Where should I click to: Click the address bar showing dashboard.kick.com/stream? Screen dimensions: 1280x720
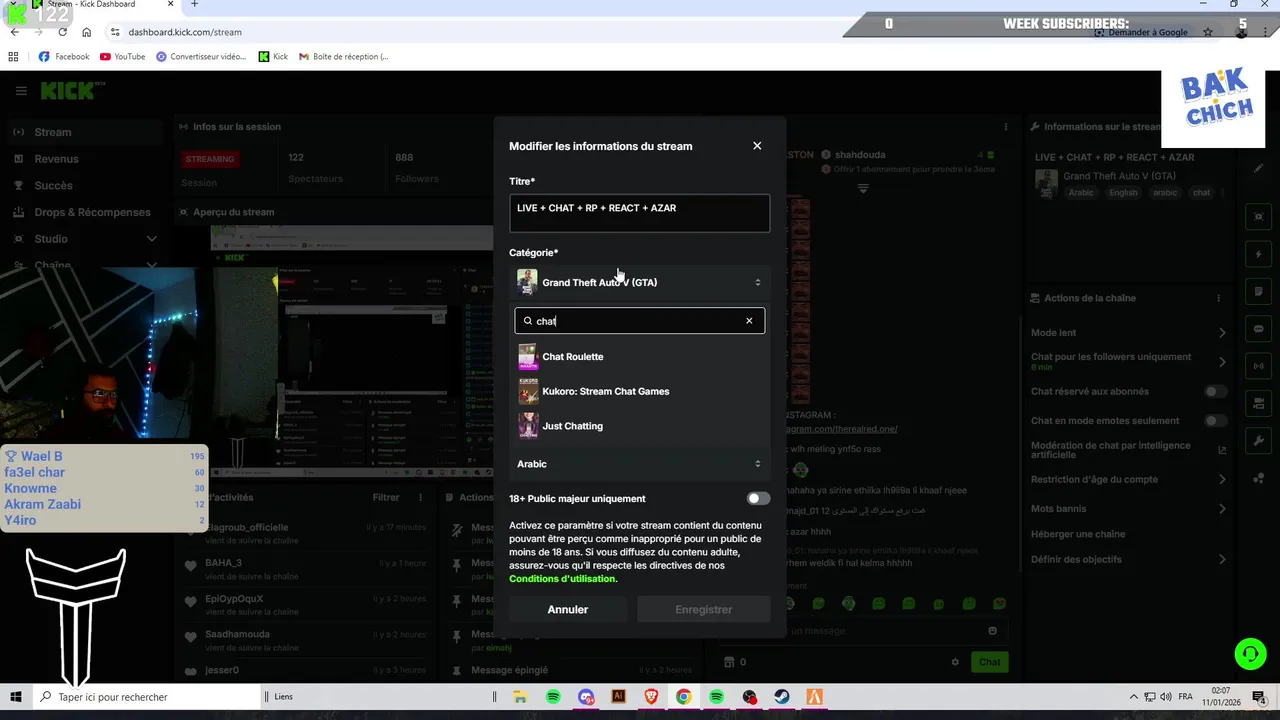point(185,32)
